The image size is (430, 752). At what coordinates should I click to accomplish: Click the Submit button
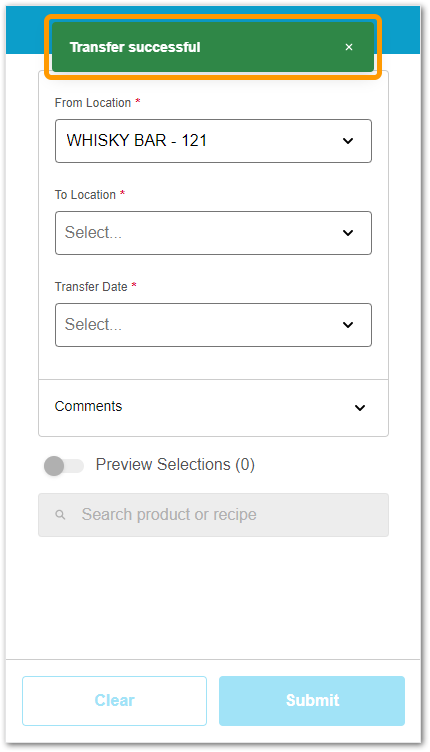pyautogui.click(x=312, y=701)
